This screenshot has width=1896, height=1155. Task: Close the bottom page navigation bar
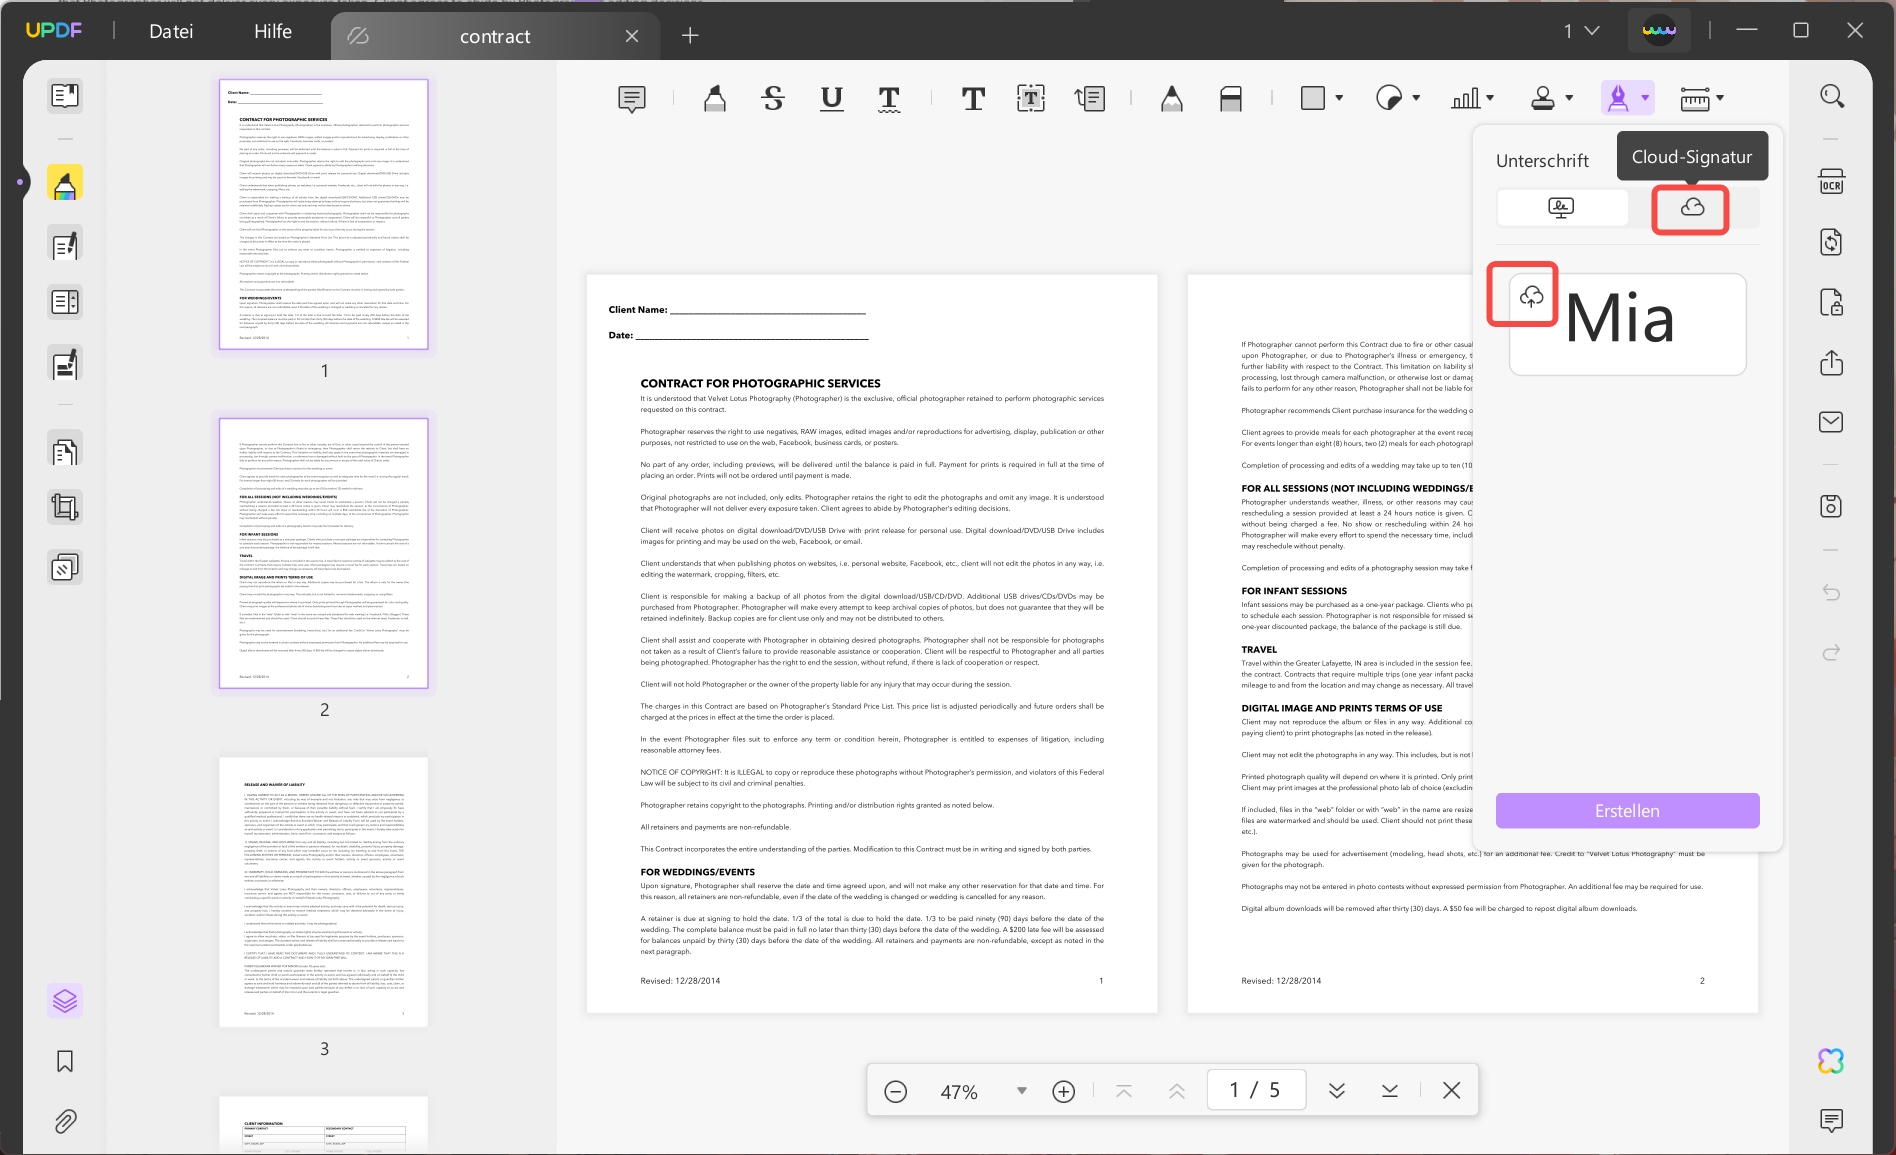pyautogui.click(x=1452, y=1091)
